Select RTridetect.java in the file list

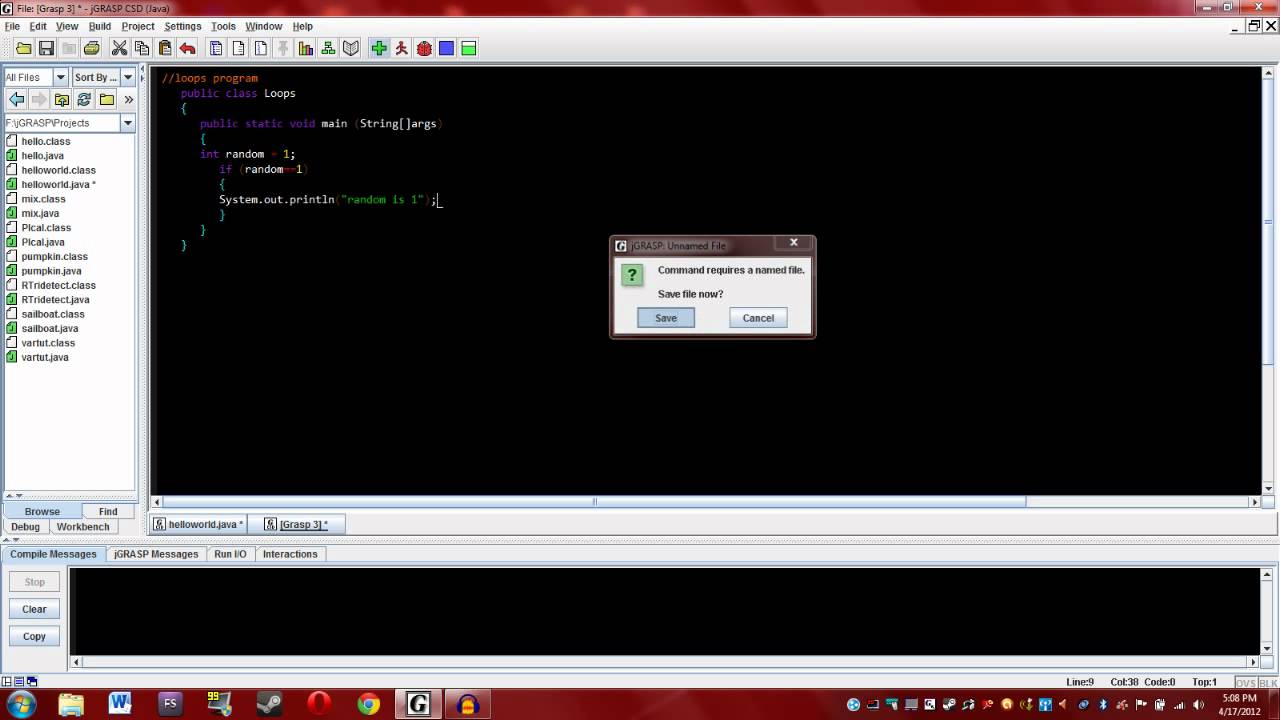click(56, 300)
